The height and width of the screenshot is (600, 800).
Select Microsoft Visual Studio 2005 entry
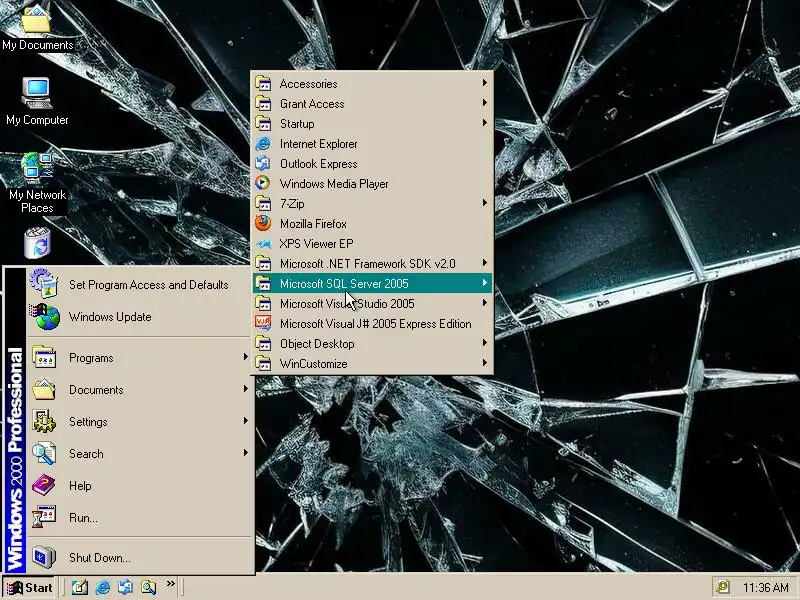(x=372, y=304)
